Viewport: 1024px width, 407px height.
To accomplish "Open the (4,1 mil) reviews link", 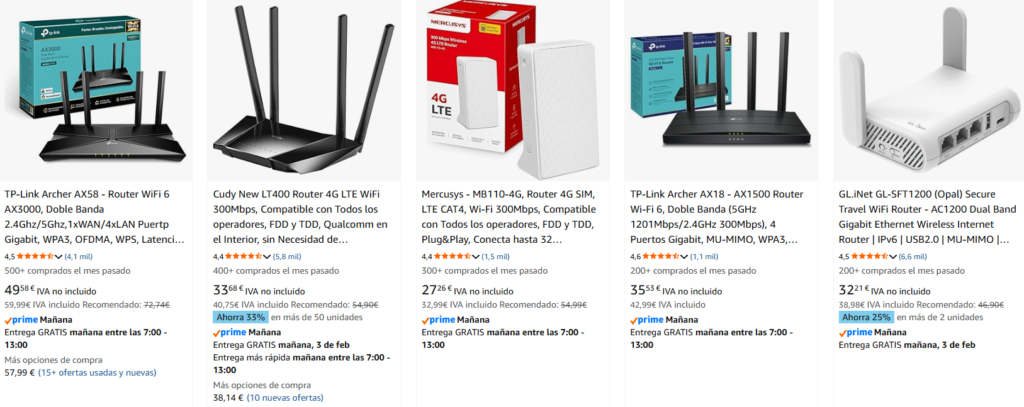I will click(x=79, y=257).
